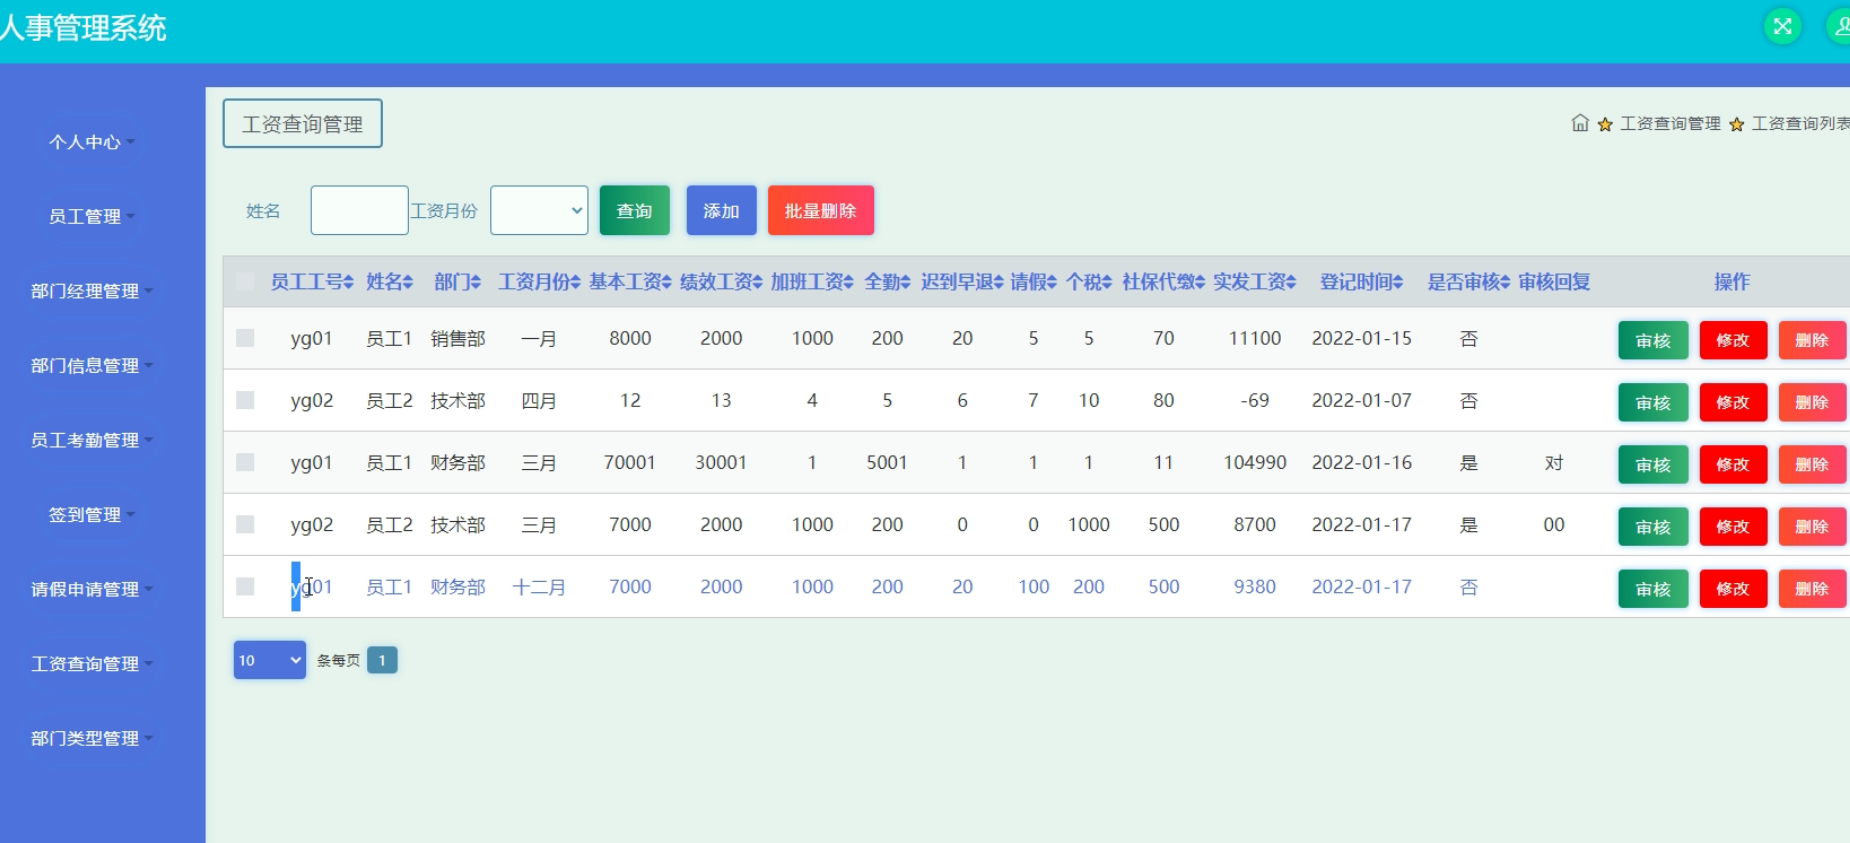Check the yg01 财务部 十二月 row checkbox

coord(245,586)
